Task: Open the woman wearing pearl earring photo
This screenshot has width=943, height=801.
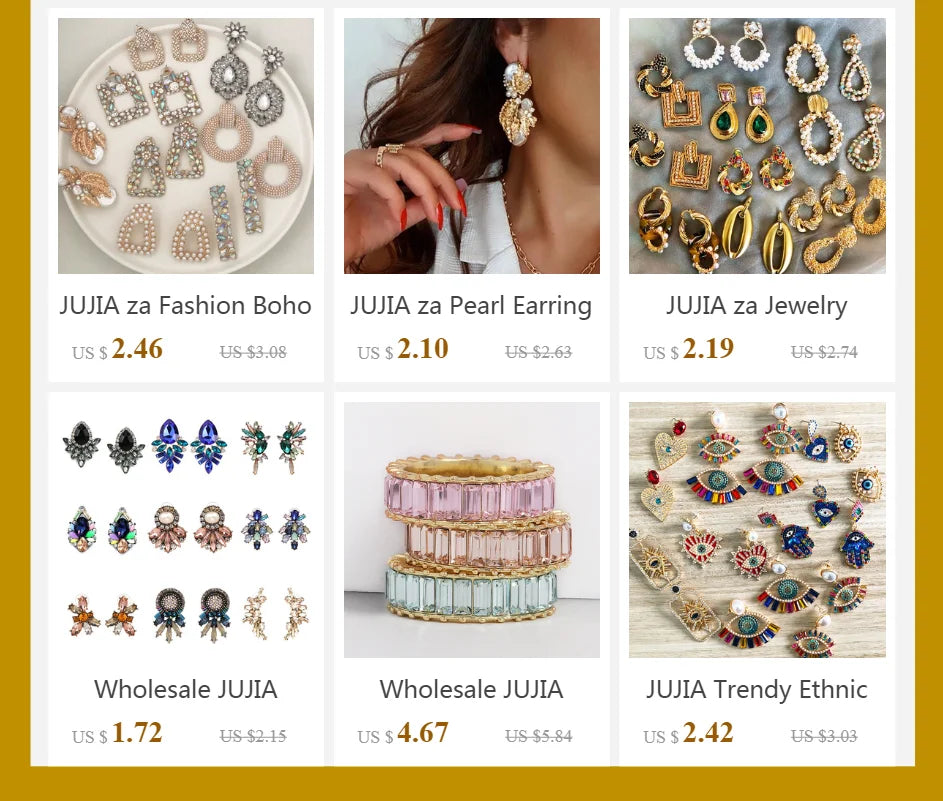Action: tap(472, 146)
